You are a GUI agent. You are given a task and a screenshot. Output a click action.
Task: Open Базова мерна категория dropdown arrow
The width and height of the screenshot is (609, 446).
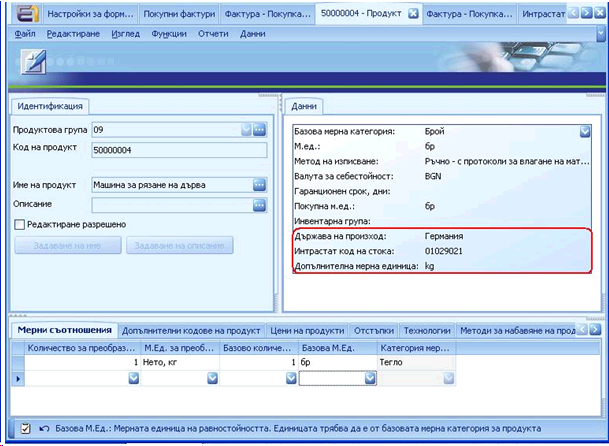click(x=585, y=132)
